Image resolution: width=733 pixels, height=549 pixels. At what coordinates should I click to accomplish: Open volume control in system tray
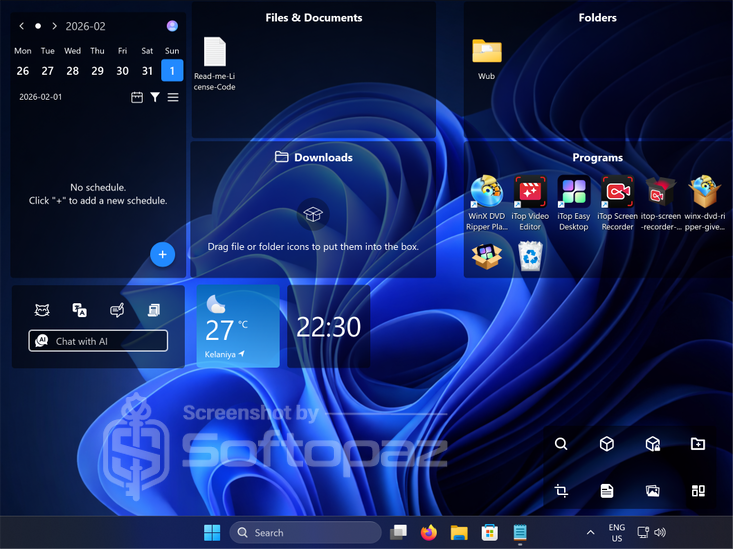click(x=660, y=532)
